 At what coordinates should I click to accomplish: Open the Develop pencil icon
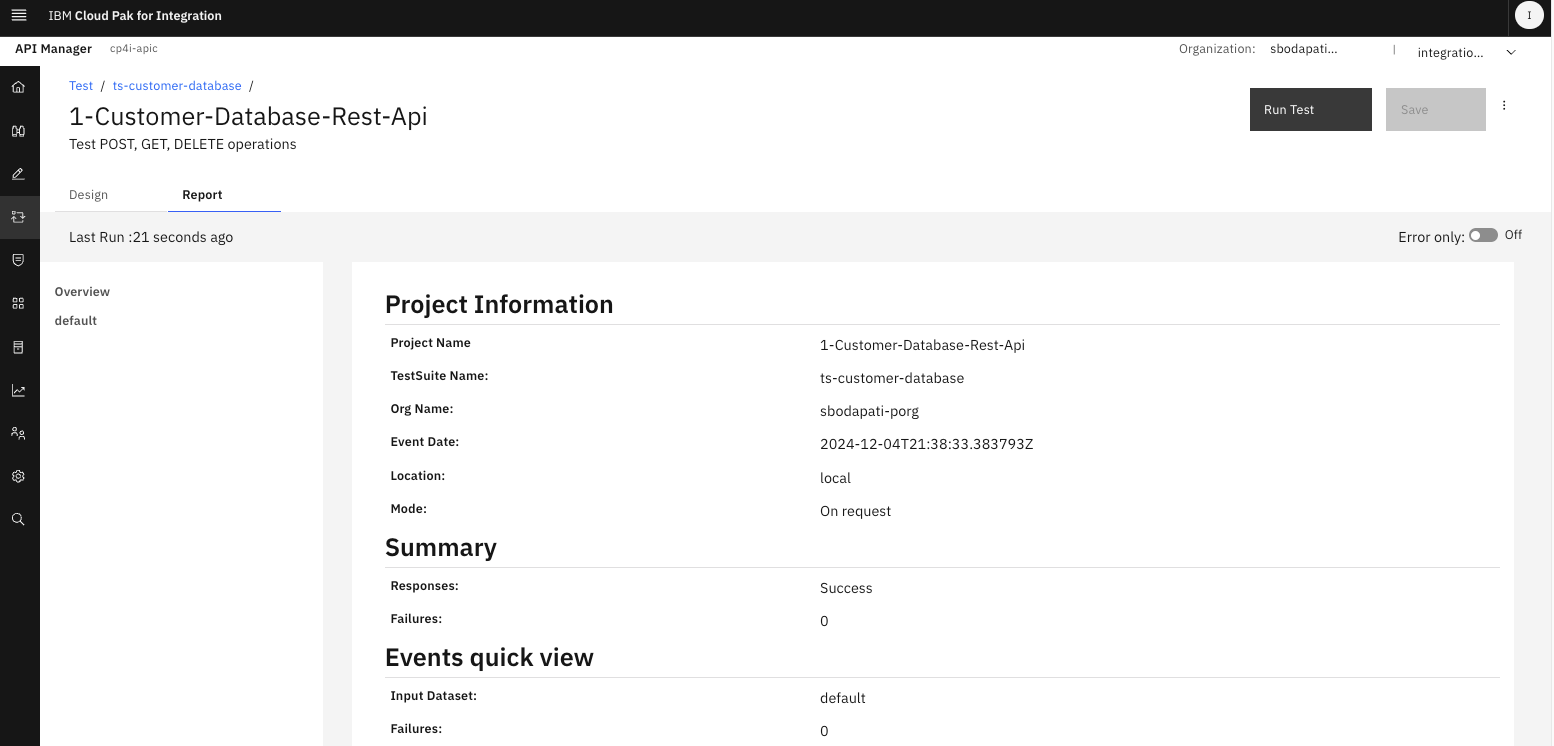coord(18,174)
